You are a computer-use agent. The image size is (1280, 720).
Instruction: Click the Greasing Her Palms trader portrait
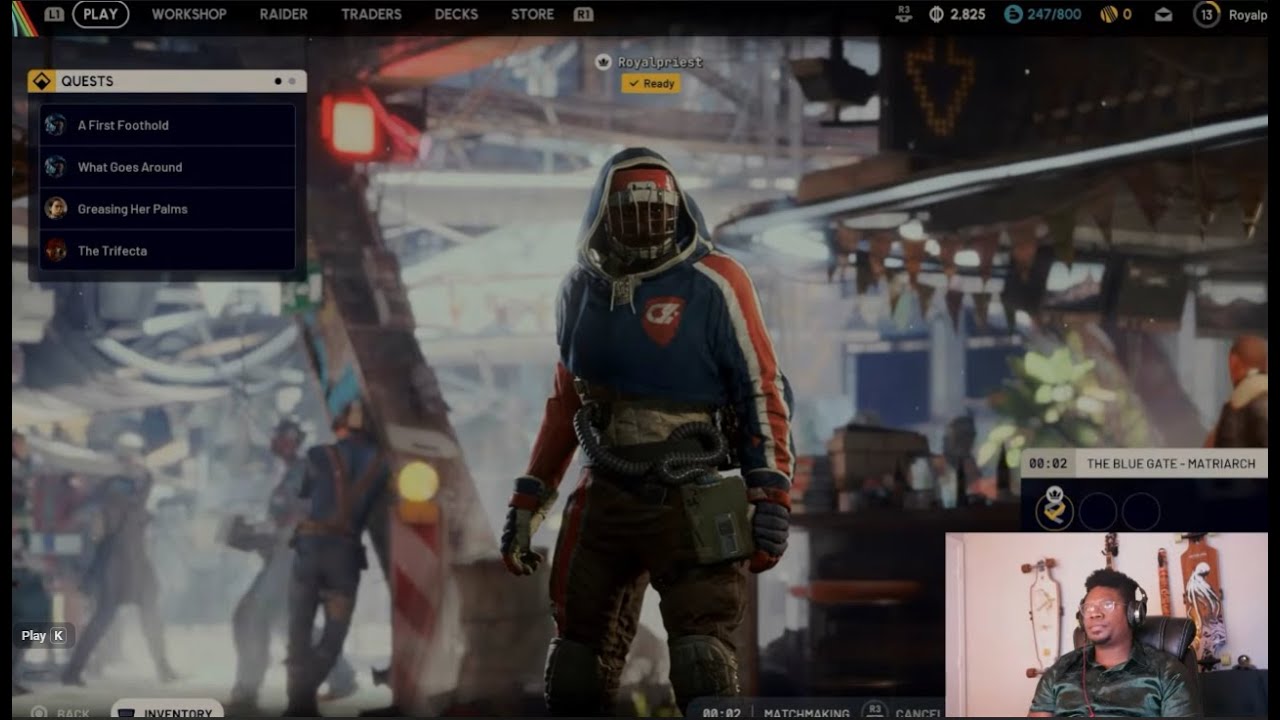(56, 208)
